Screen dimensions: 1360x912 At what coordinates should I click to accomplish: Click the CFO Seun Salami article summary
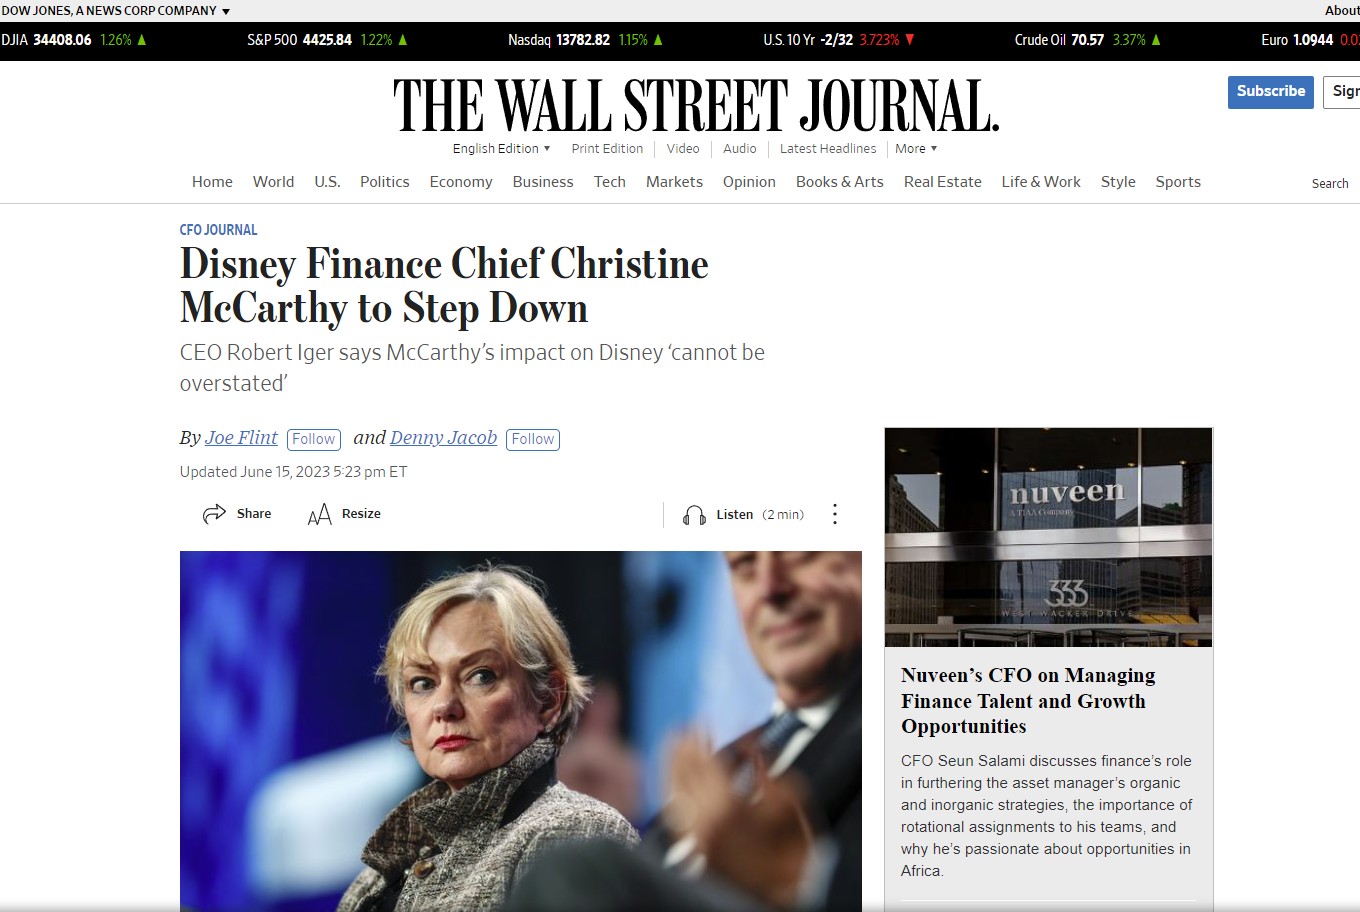click(1047, 816)
